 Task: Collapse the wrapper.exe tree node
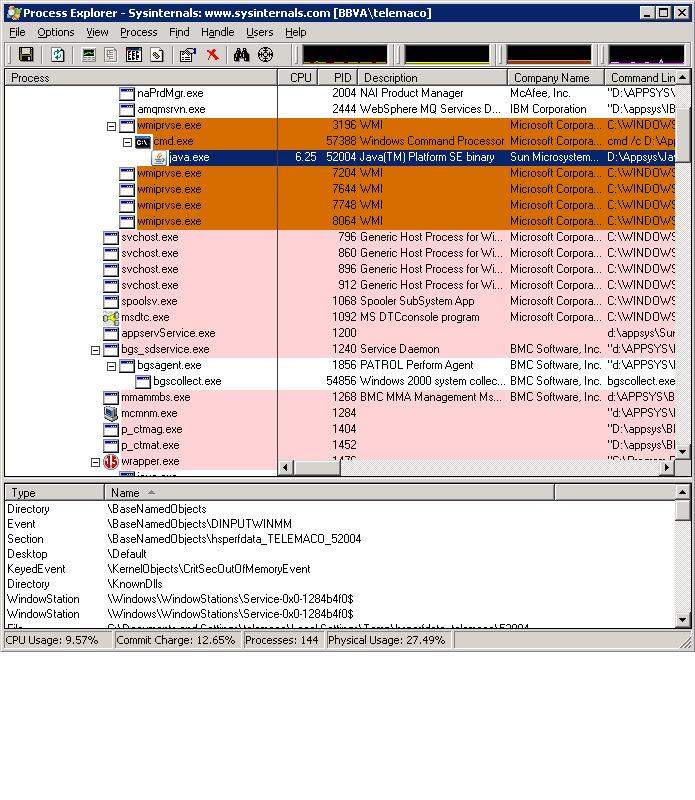[95, 462]
